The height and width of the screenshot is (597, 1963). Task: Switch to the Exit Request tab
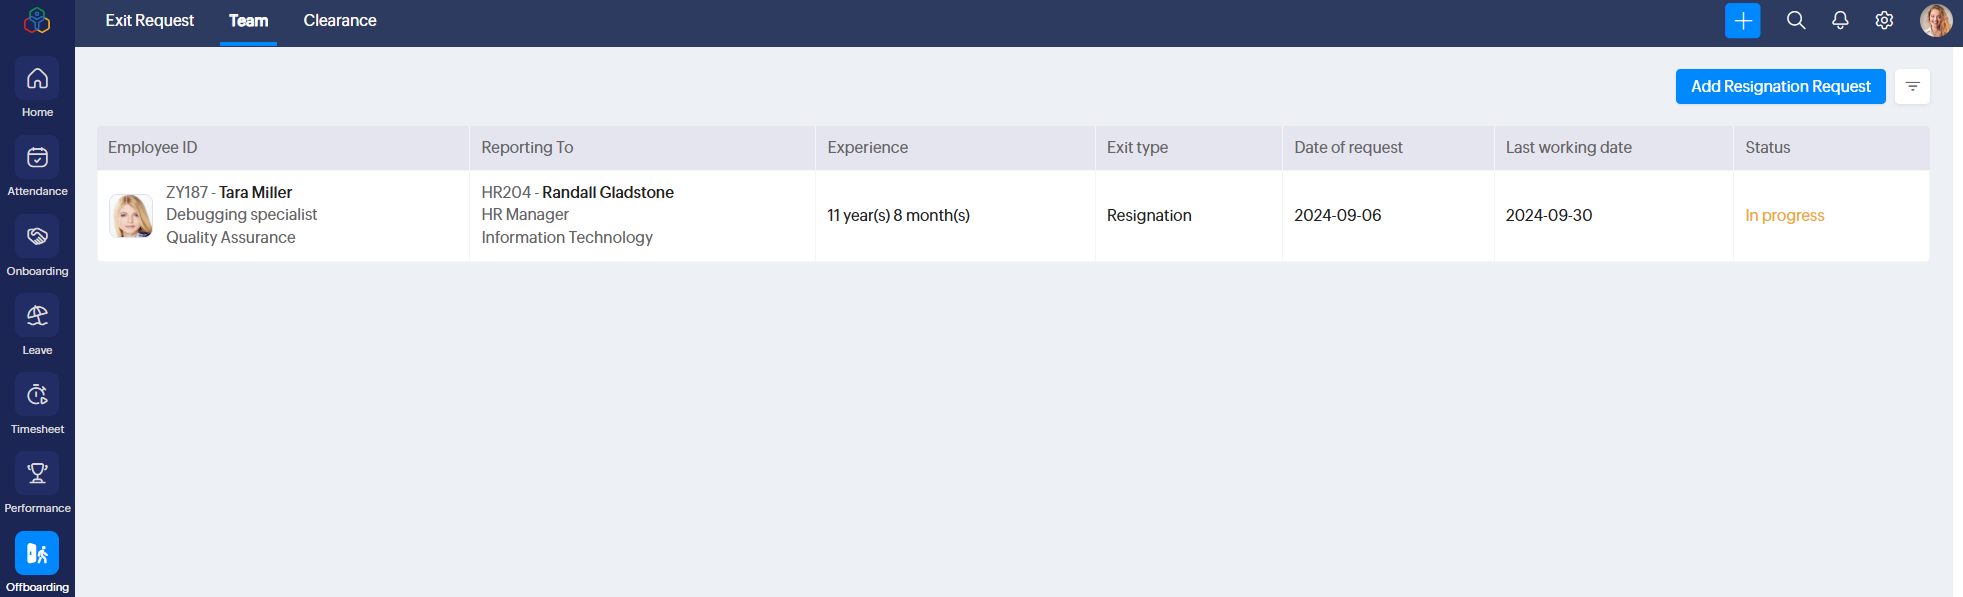click(x=150, y=20)
